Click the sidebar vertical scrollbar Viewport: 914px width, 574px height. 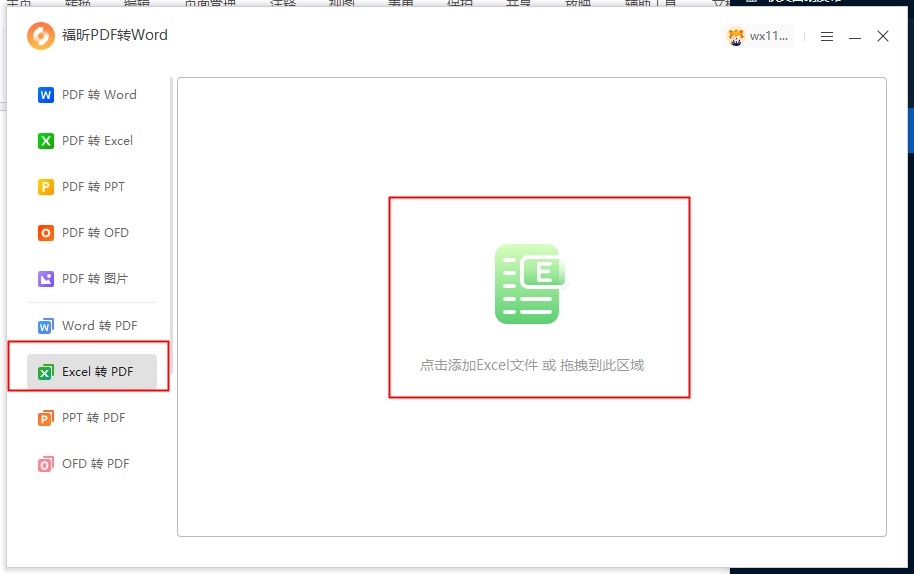(171, 227)
